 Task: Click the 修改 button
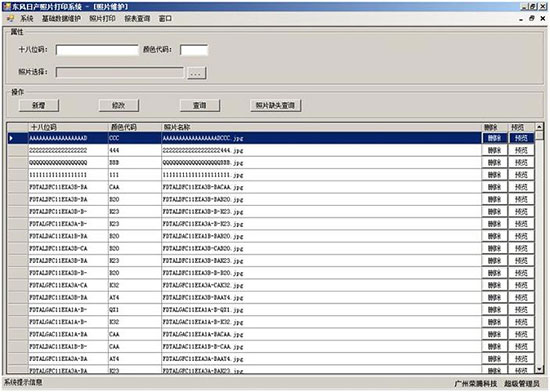(119, 105)
